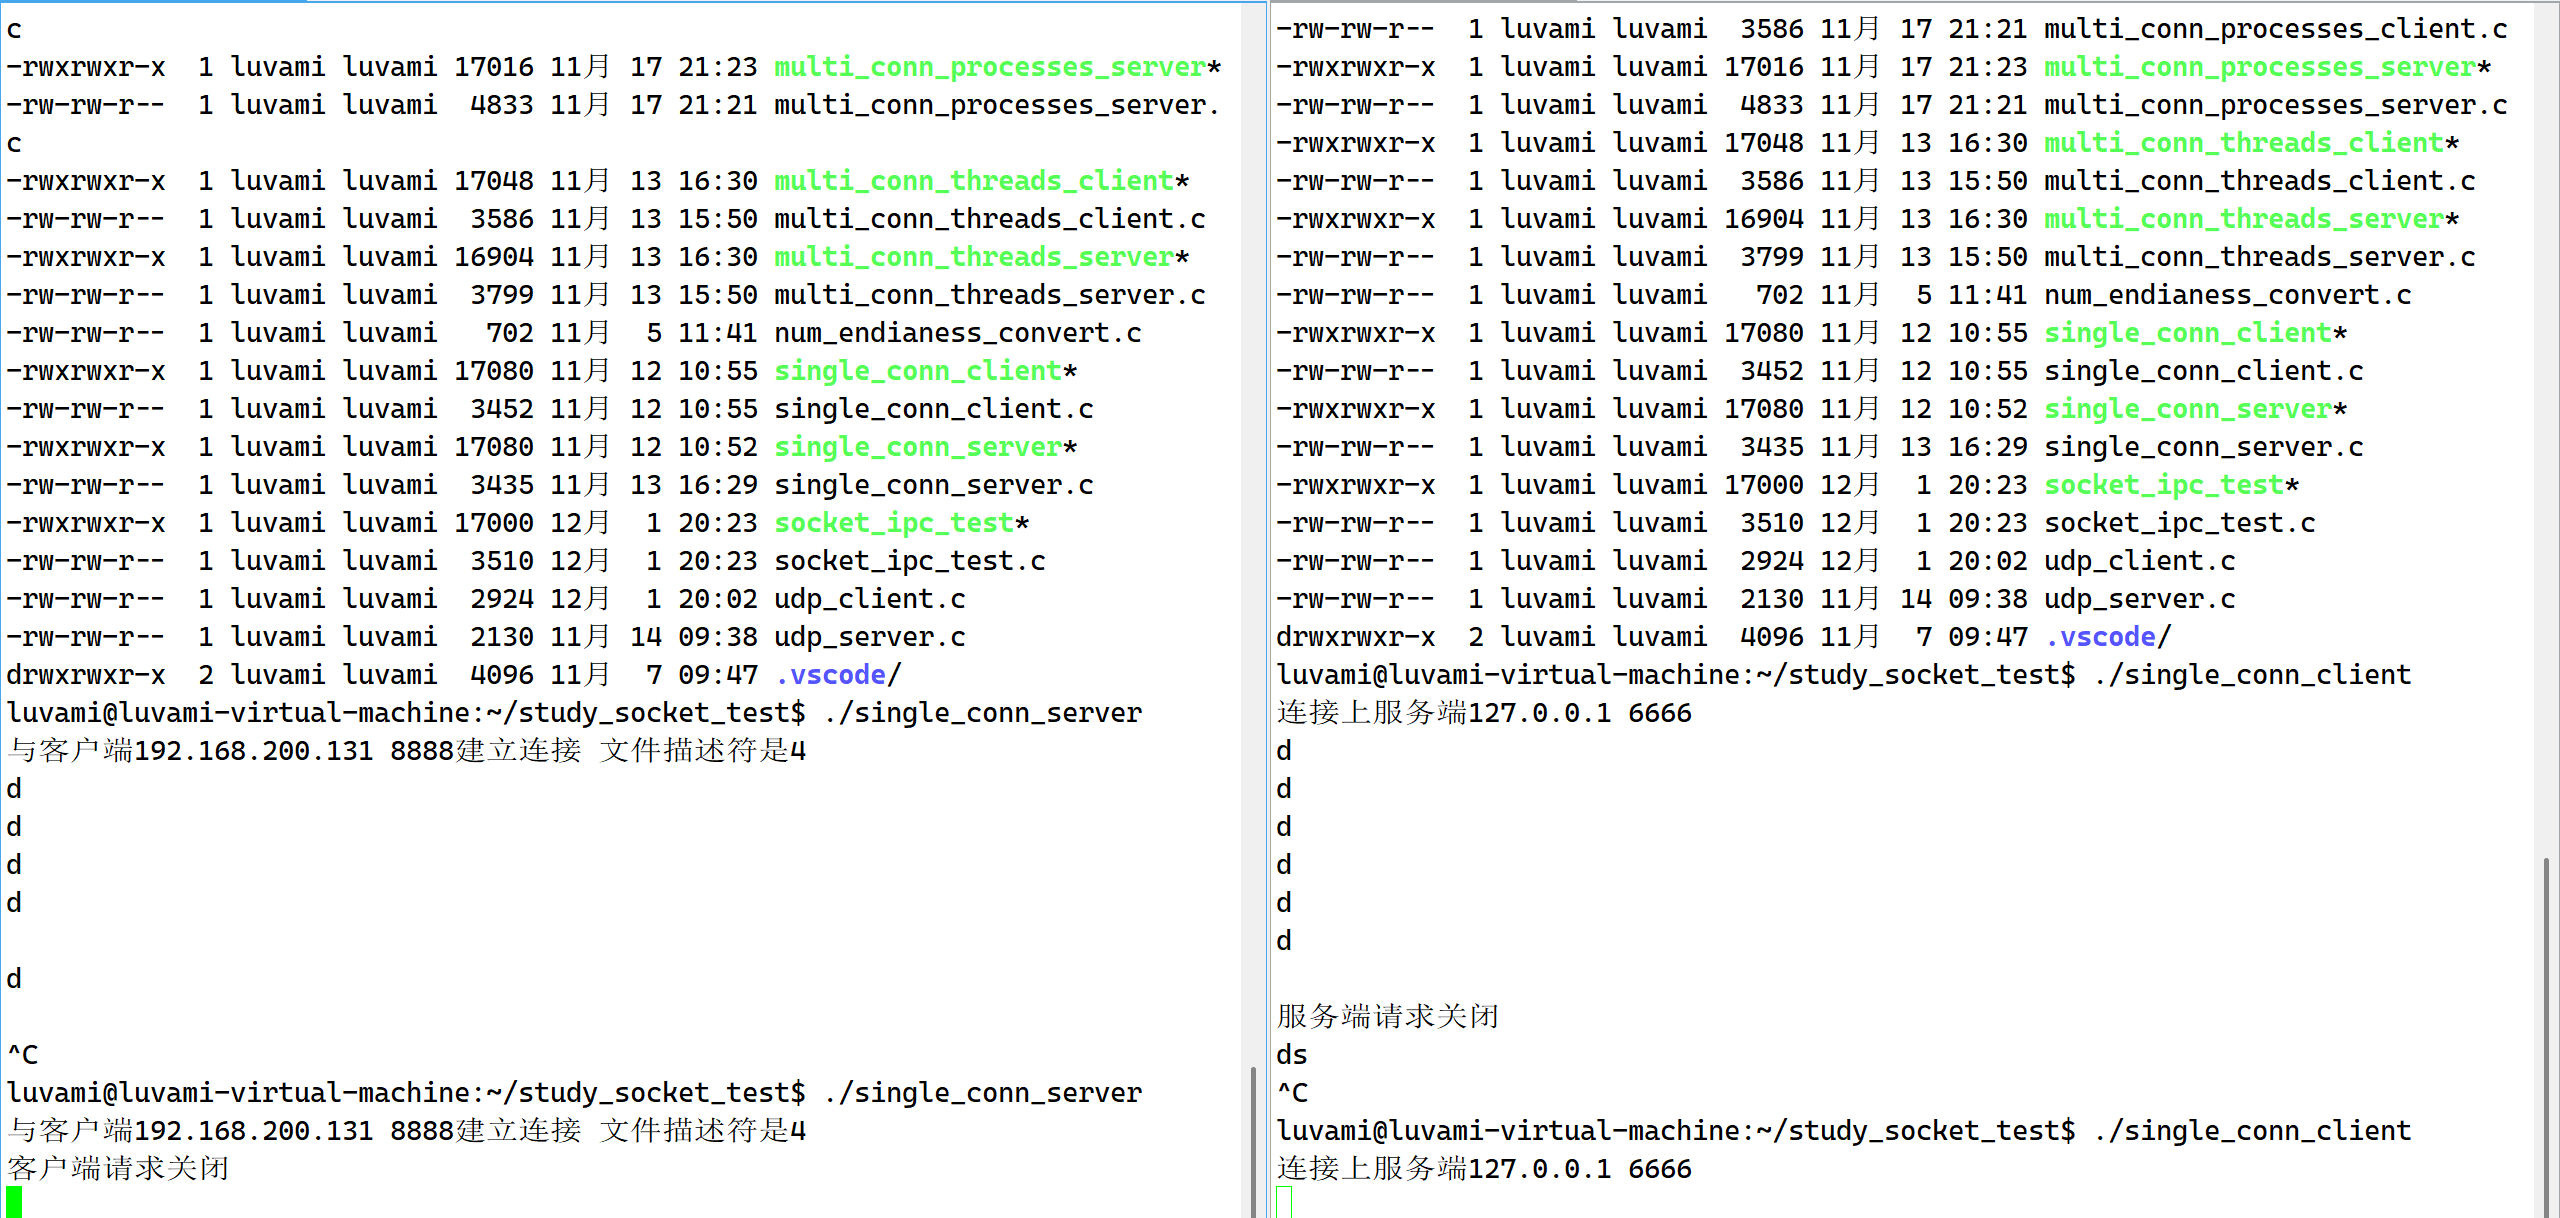Click green single_conn_client executable in left pane

917,371
